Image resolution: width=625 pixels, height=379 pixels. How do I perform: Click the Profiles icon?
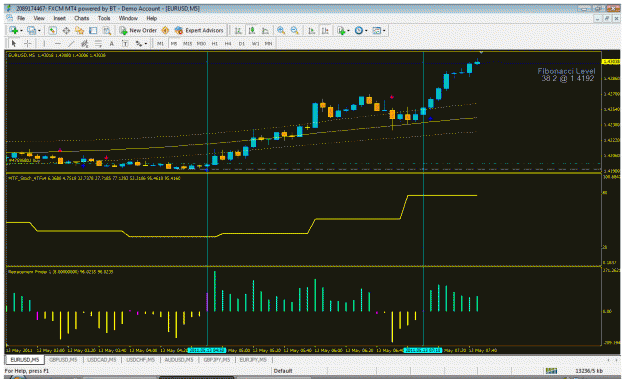pos(31,30)
